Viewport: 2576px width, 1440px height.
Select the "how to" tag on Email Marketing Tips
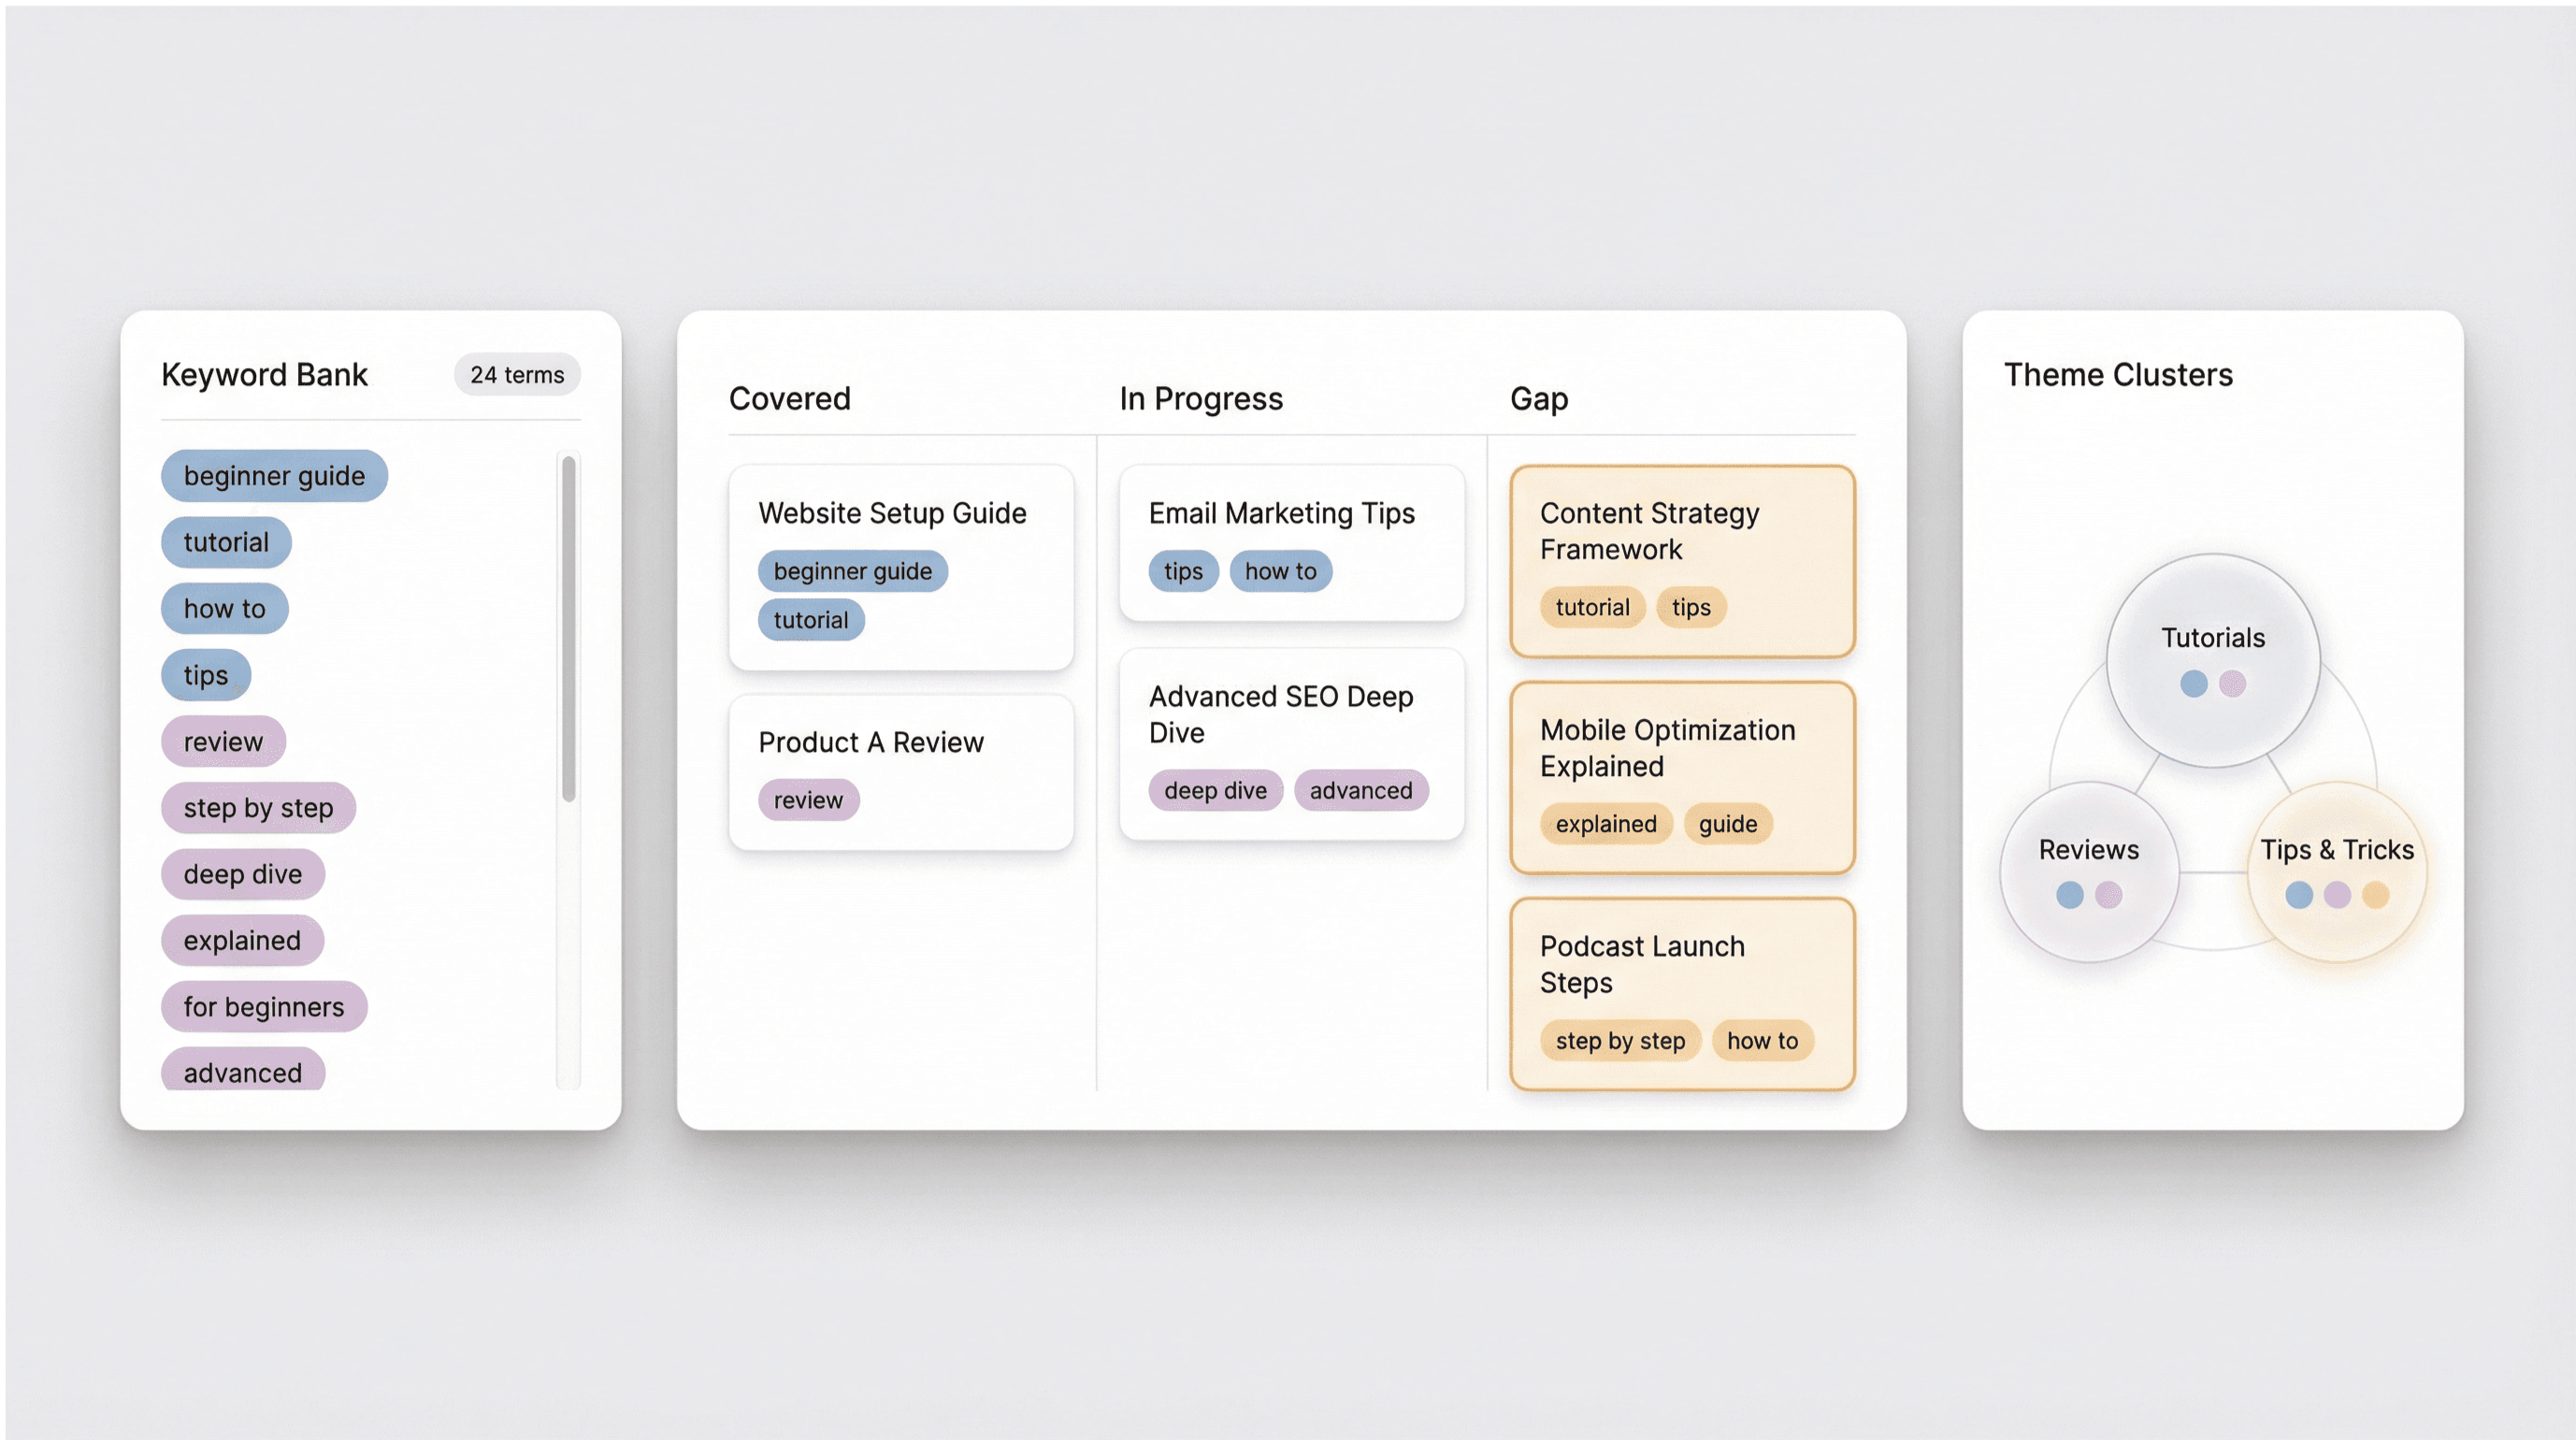(1281, 571)
